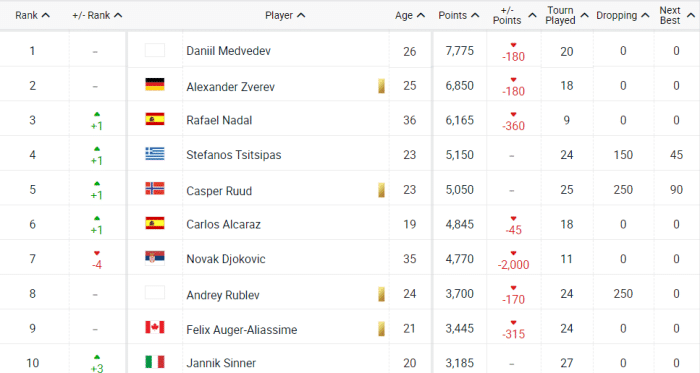700x373 pixels.
Task: Click the Italian flag next to Jannik Sinner
Action: click(x=155, y=362)
